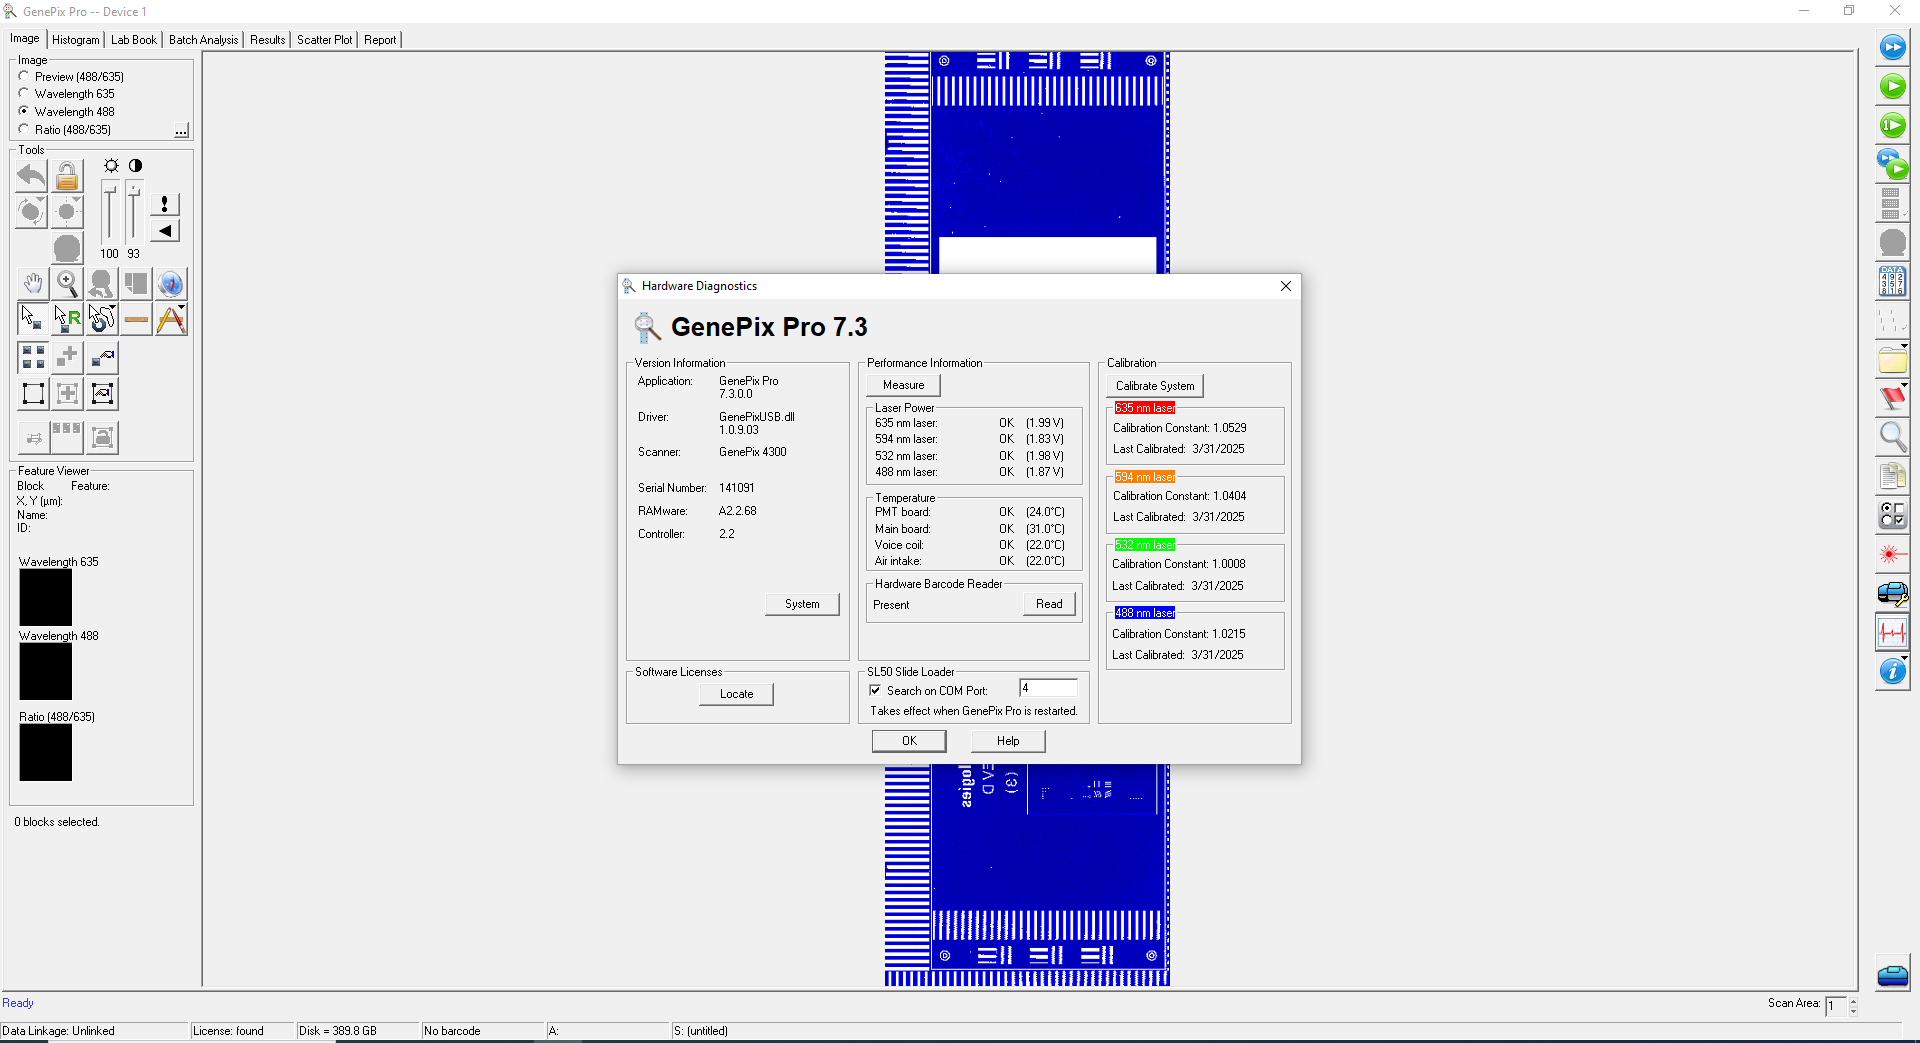Viewport: 1920px width, 1043px height.
Task: Switch to the Histogram tab
Action: tap(76, 40)
